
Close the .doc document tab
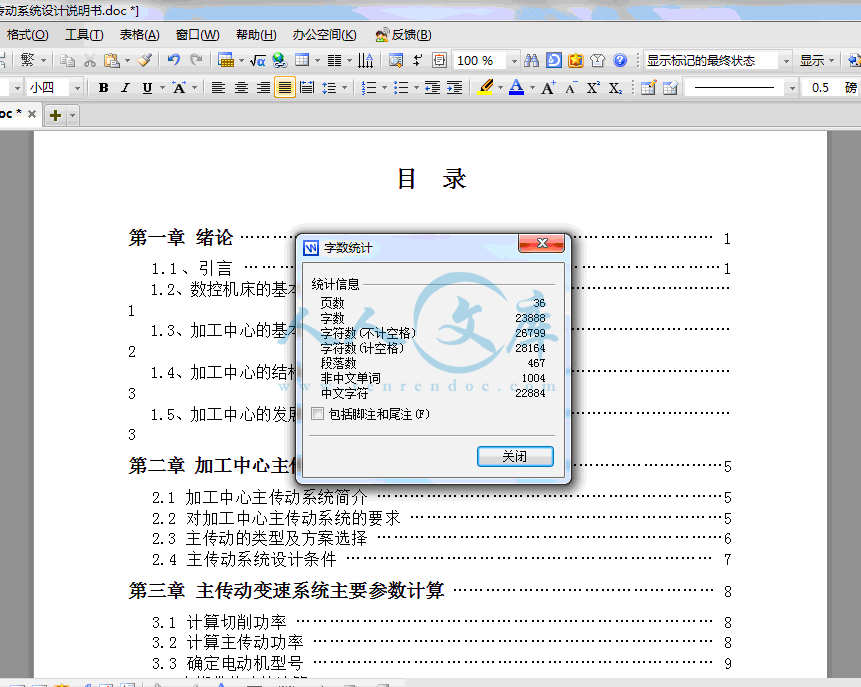32,114
